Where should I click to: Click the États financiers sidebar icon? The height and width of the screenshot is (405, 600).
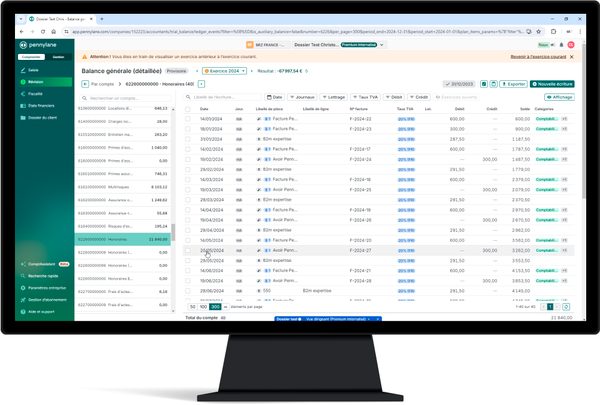[x=23, y=106]
